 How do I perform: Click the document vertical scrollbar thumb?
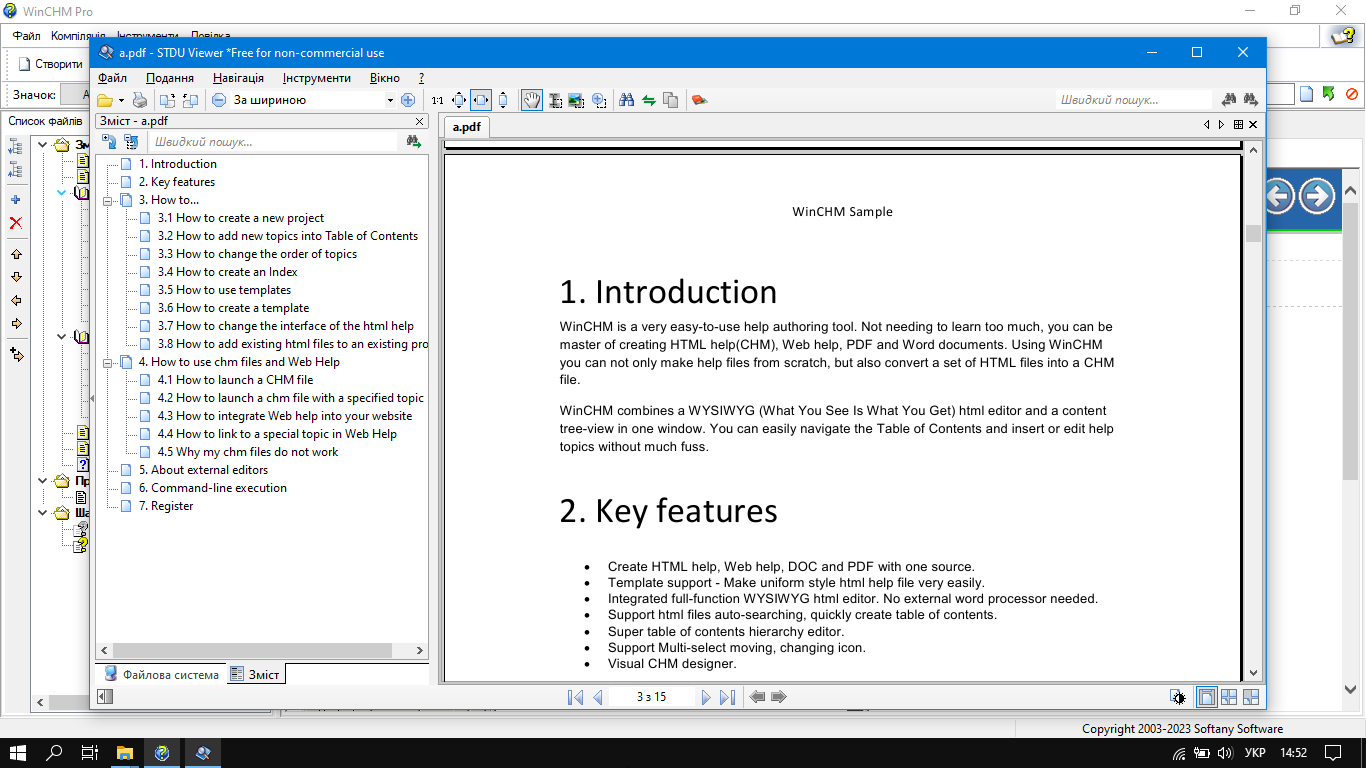[x=1253, y=233]
